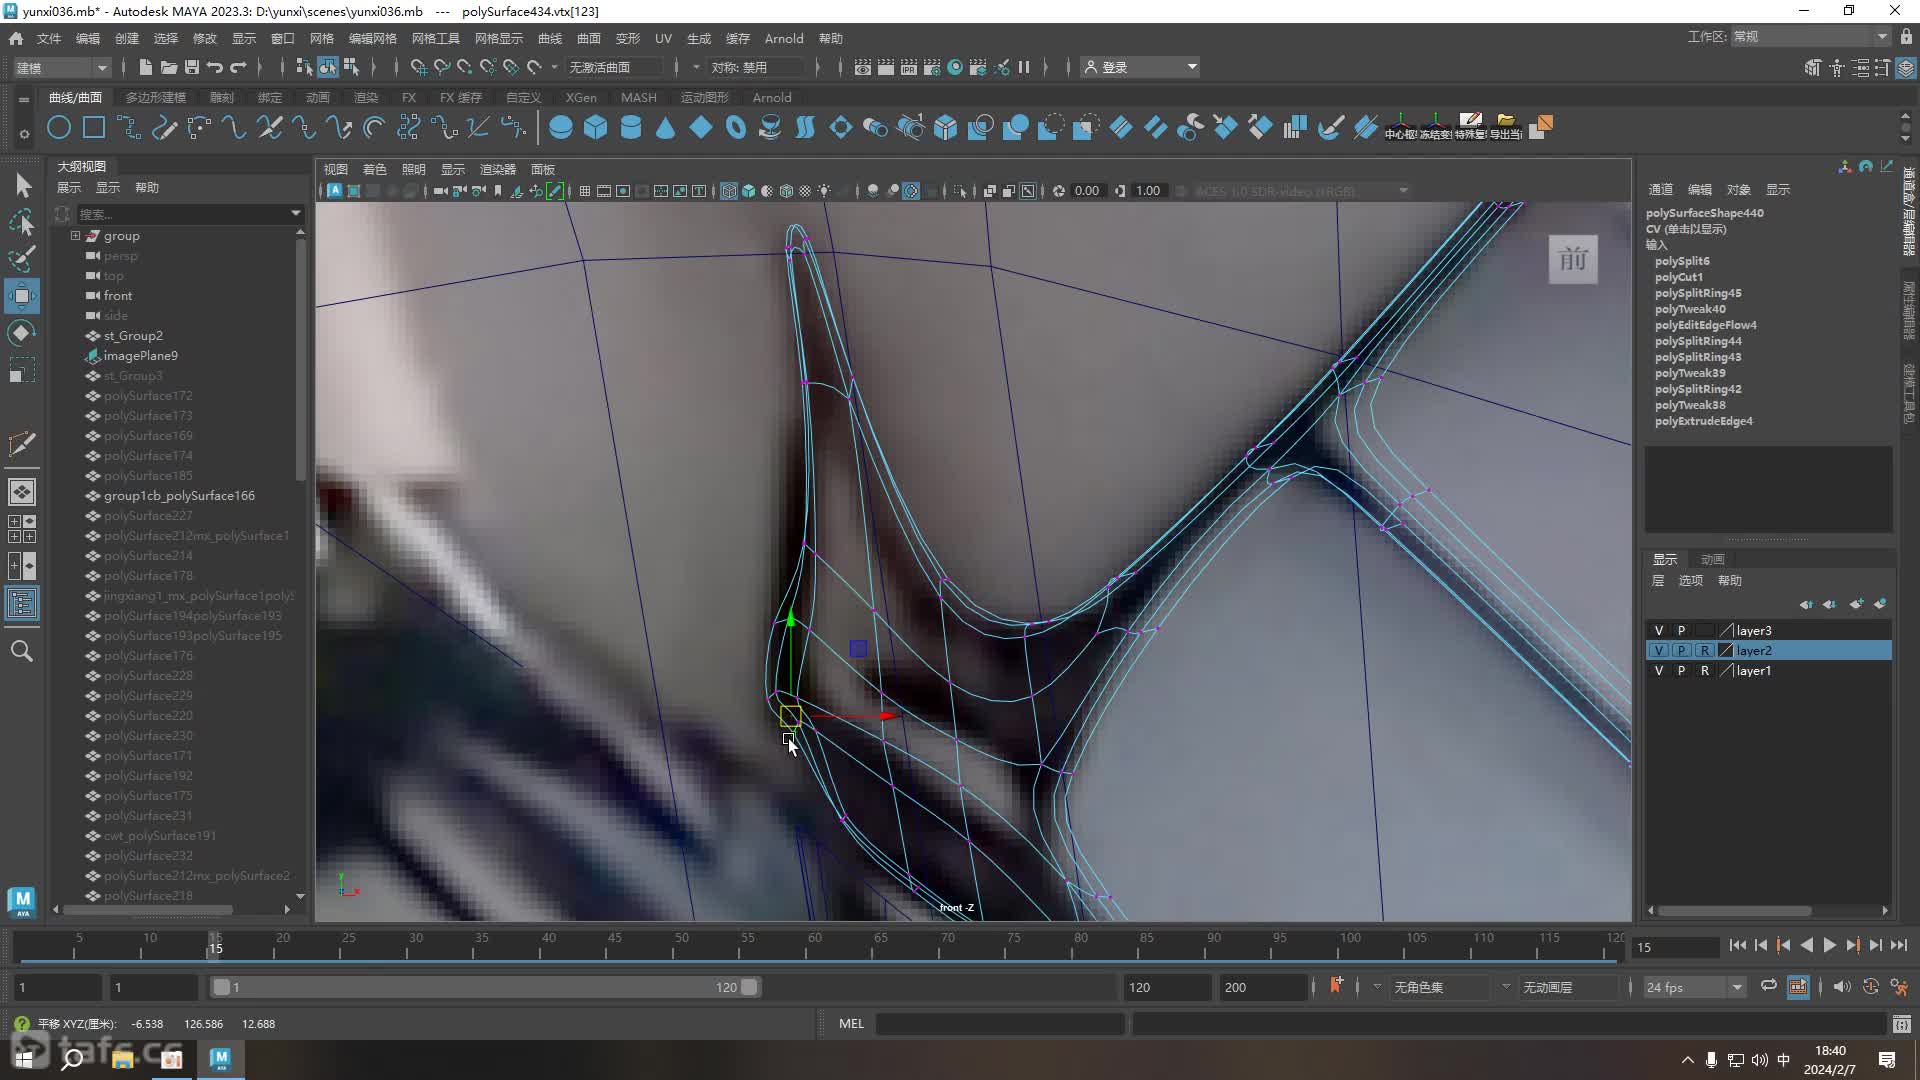
Task: Click the new scene icon
Action: coord(146,67)
